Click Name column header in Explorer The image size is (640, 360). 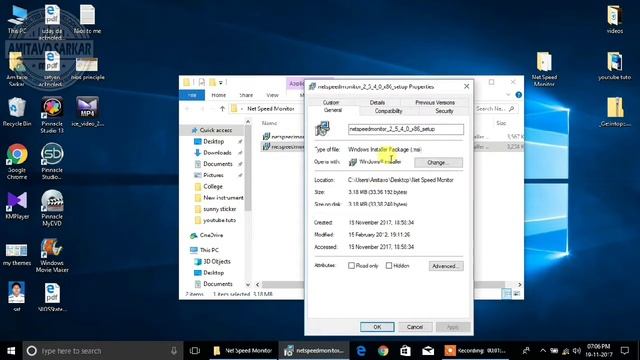[269, 123]
